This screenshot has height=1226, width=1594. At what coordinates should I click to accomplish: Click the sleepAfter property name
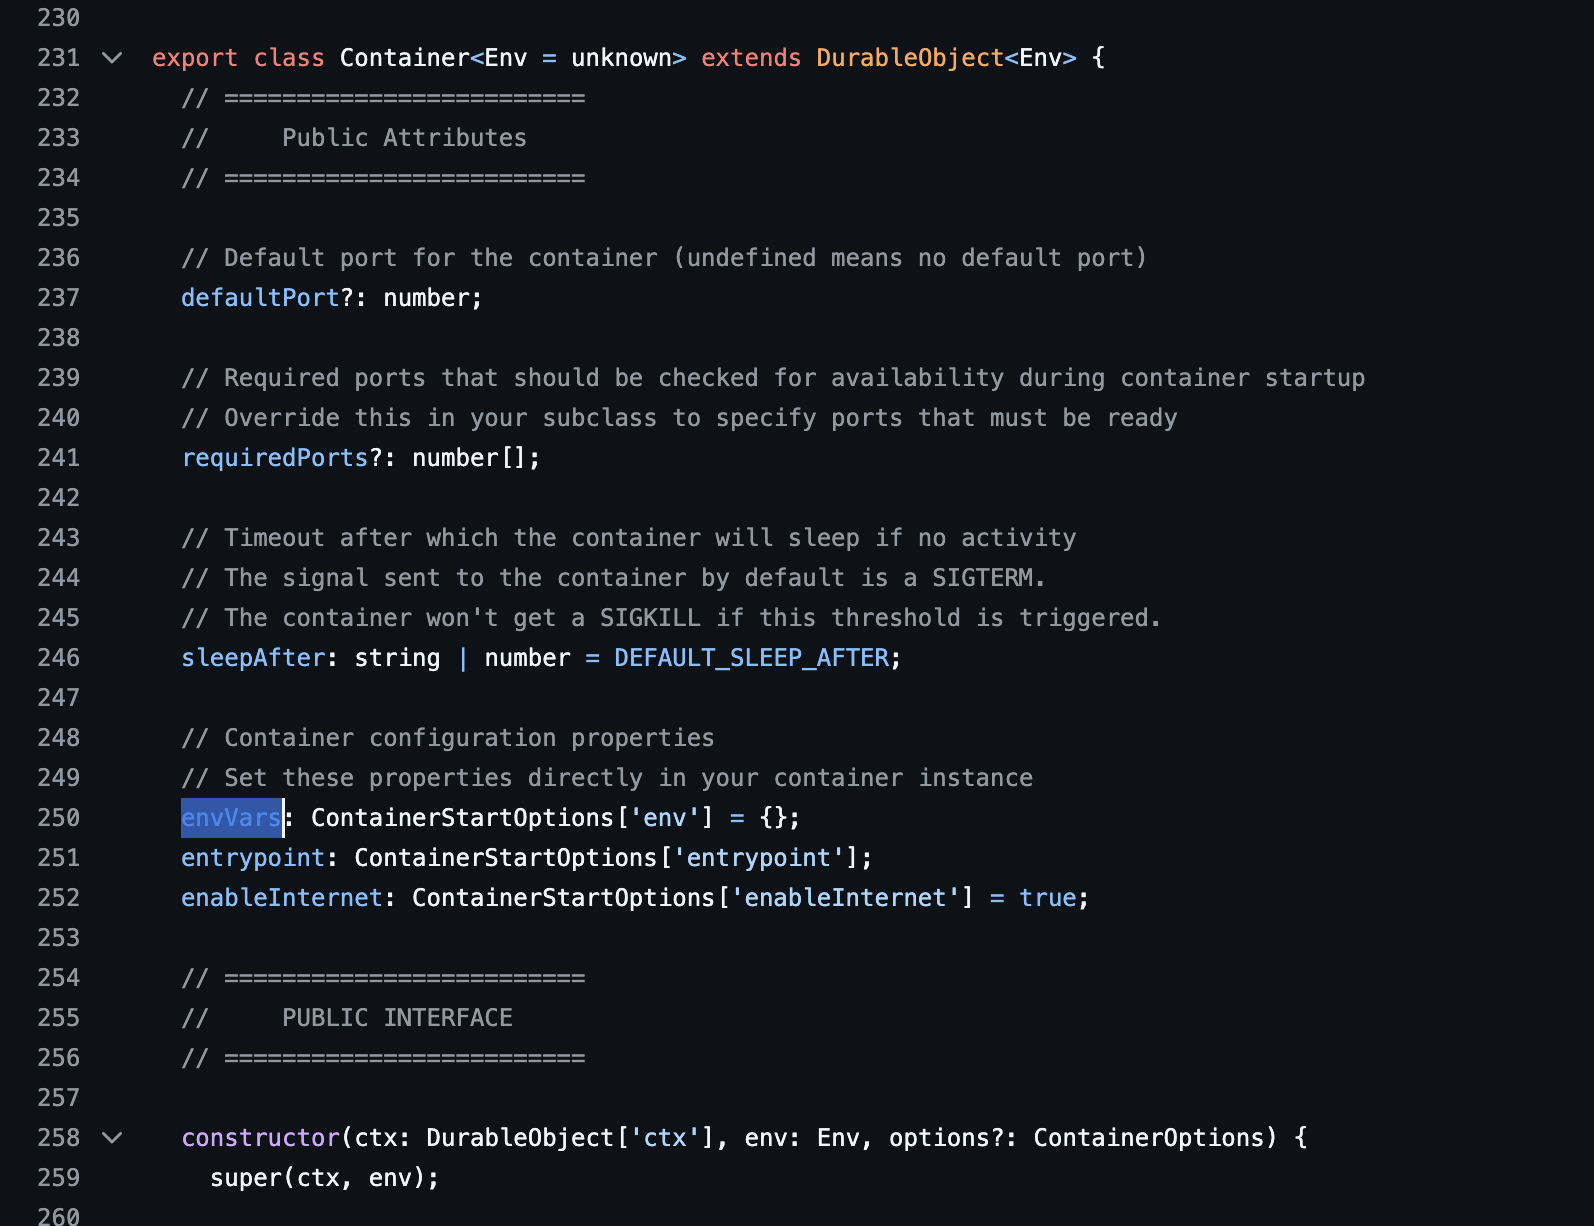pos(253,658)
